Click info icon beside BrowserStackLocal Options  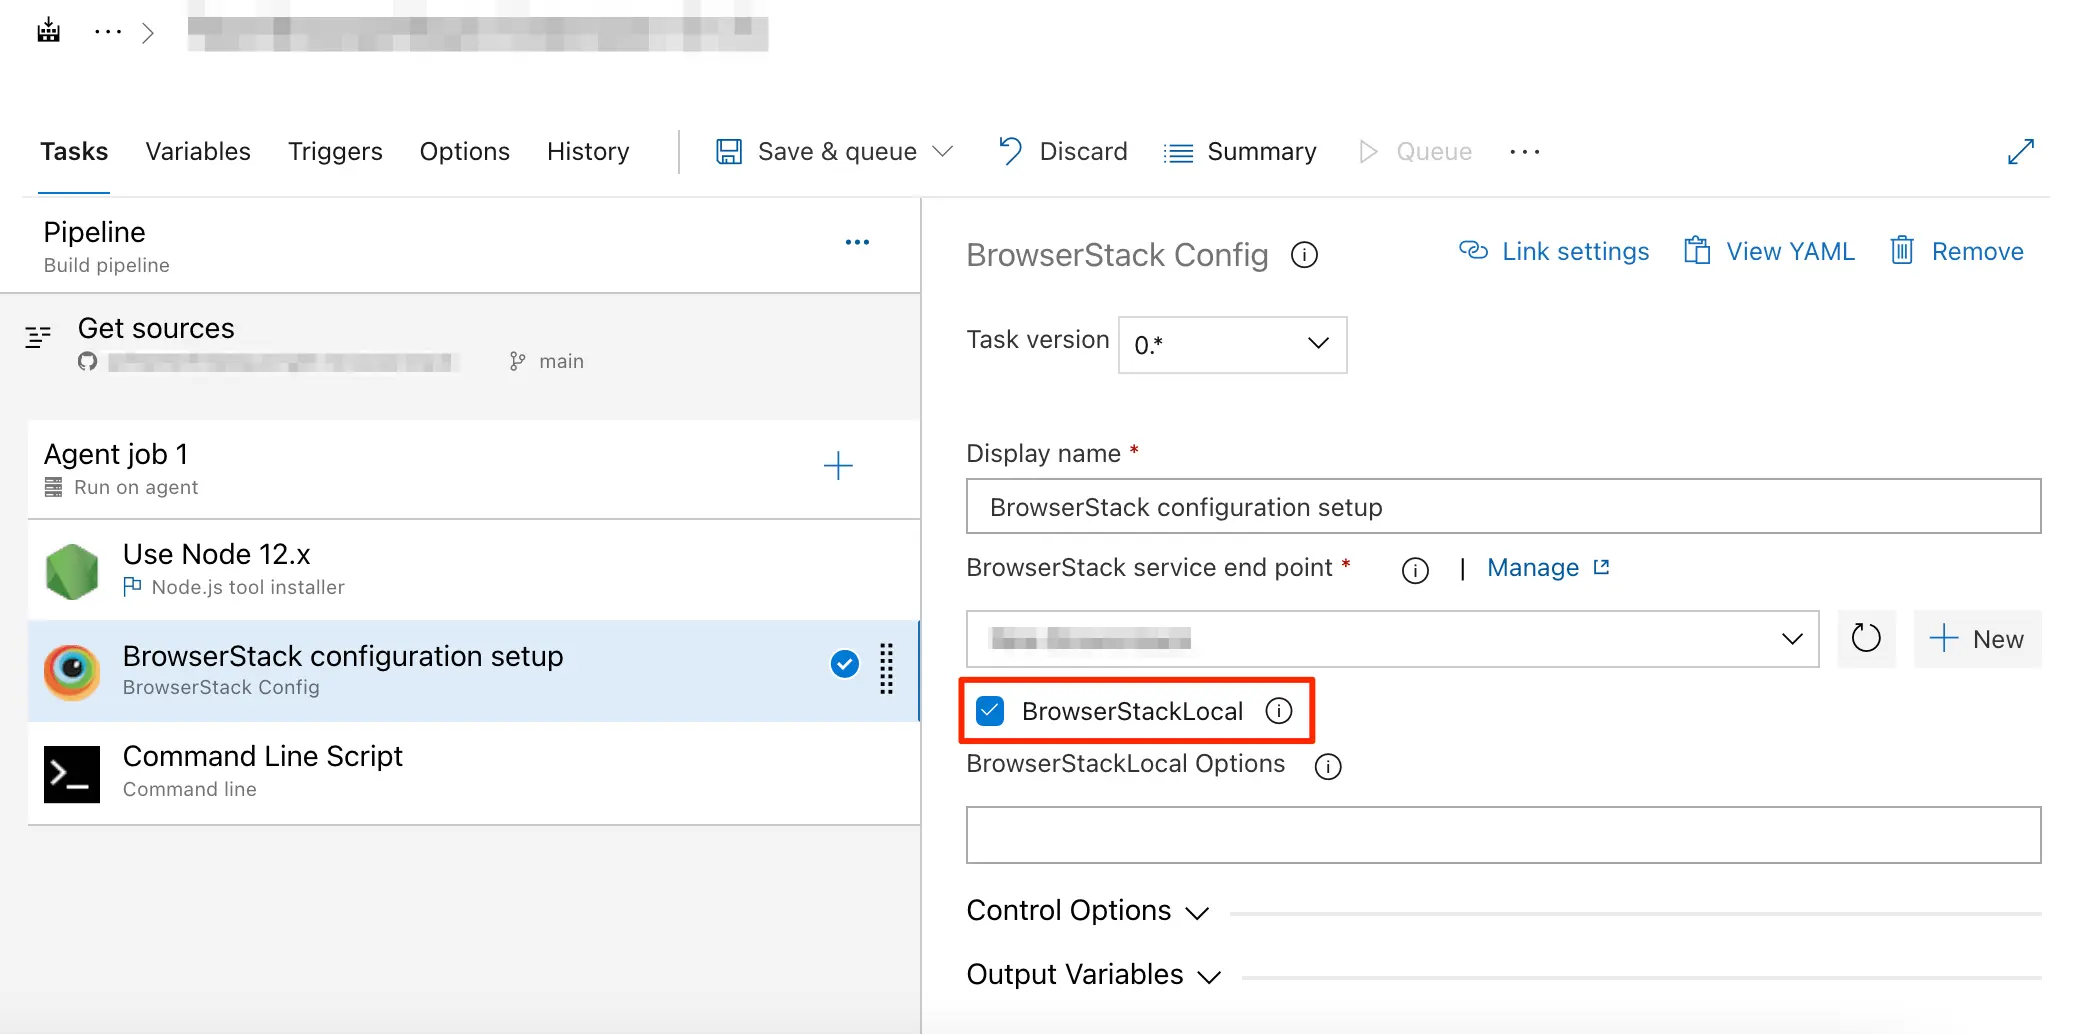(x=1327, y=766)
